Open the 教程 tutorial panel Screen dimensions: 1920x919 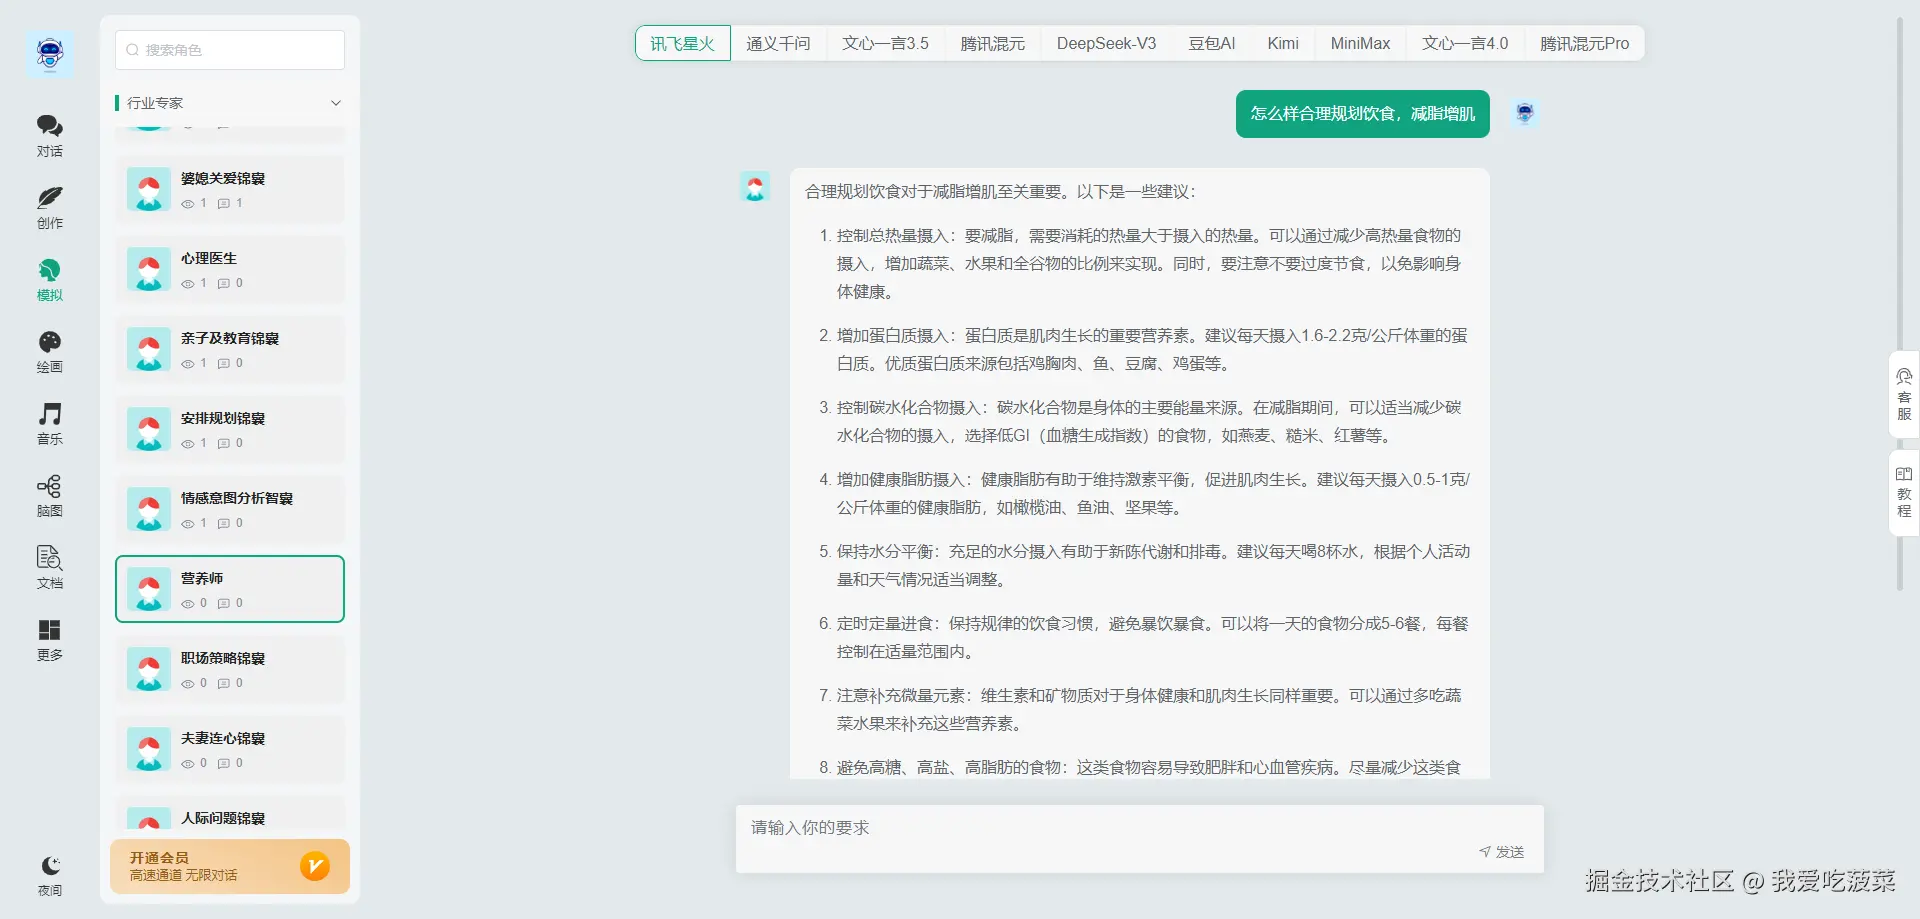click(1904, 493)
